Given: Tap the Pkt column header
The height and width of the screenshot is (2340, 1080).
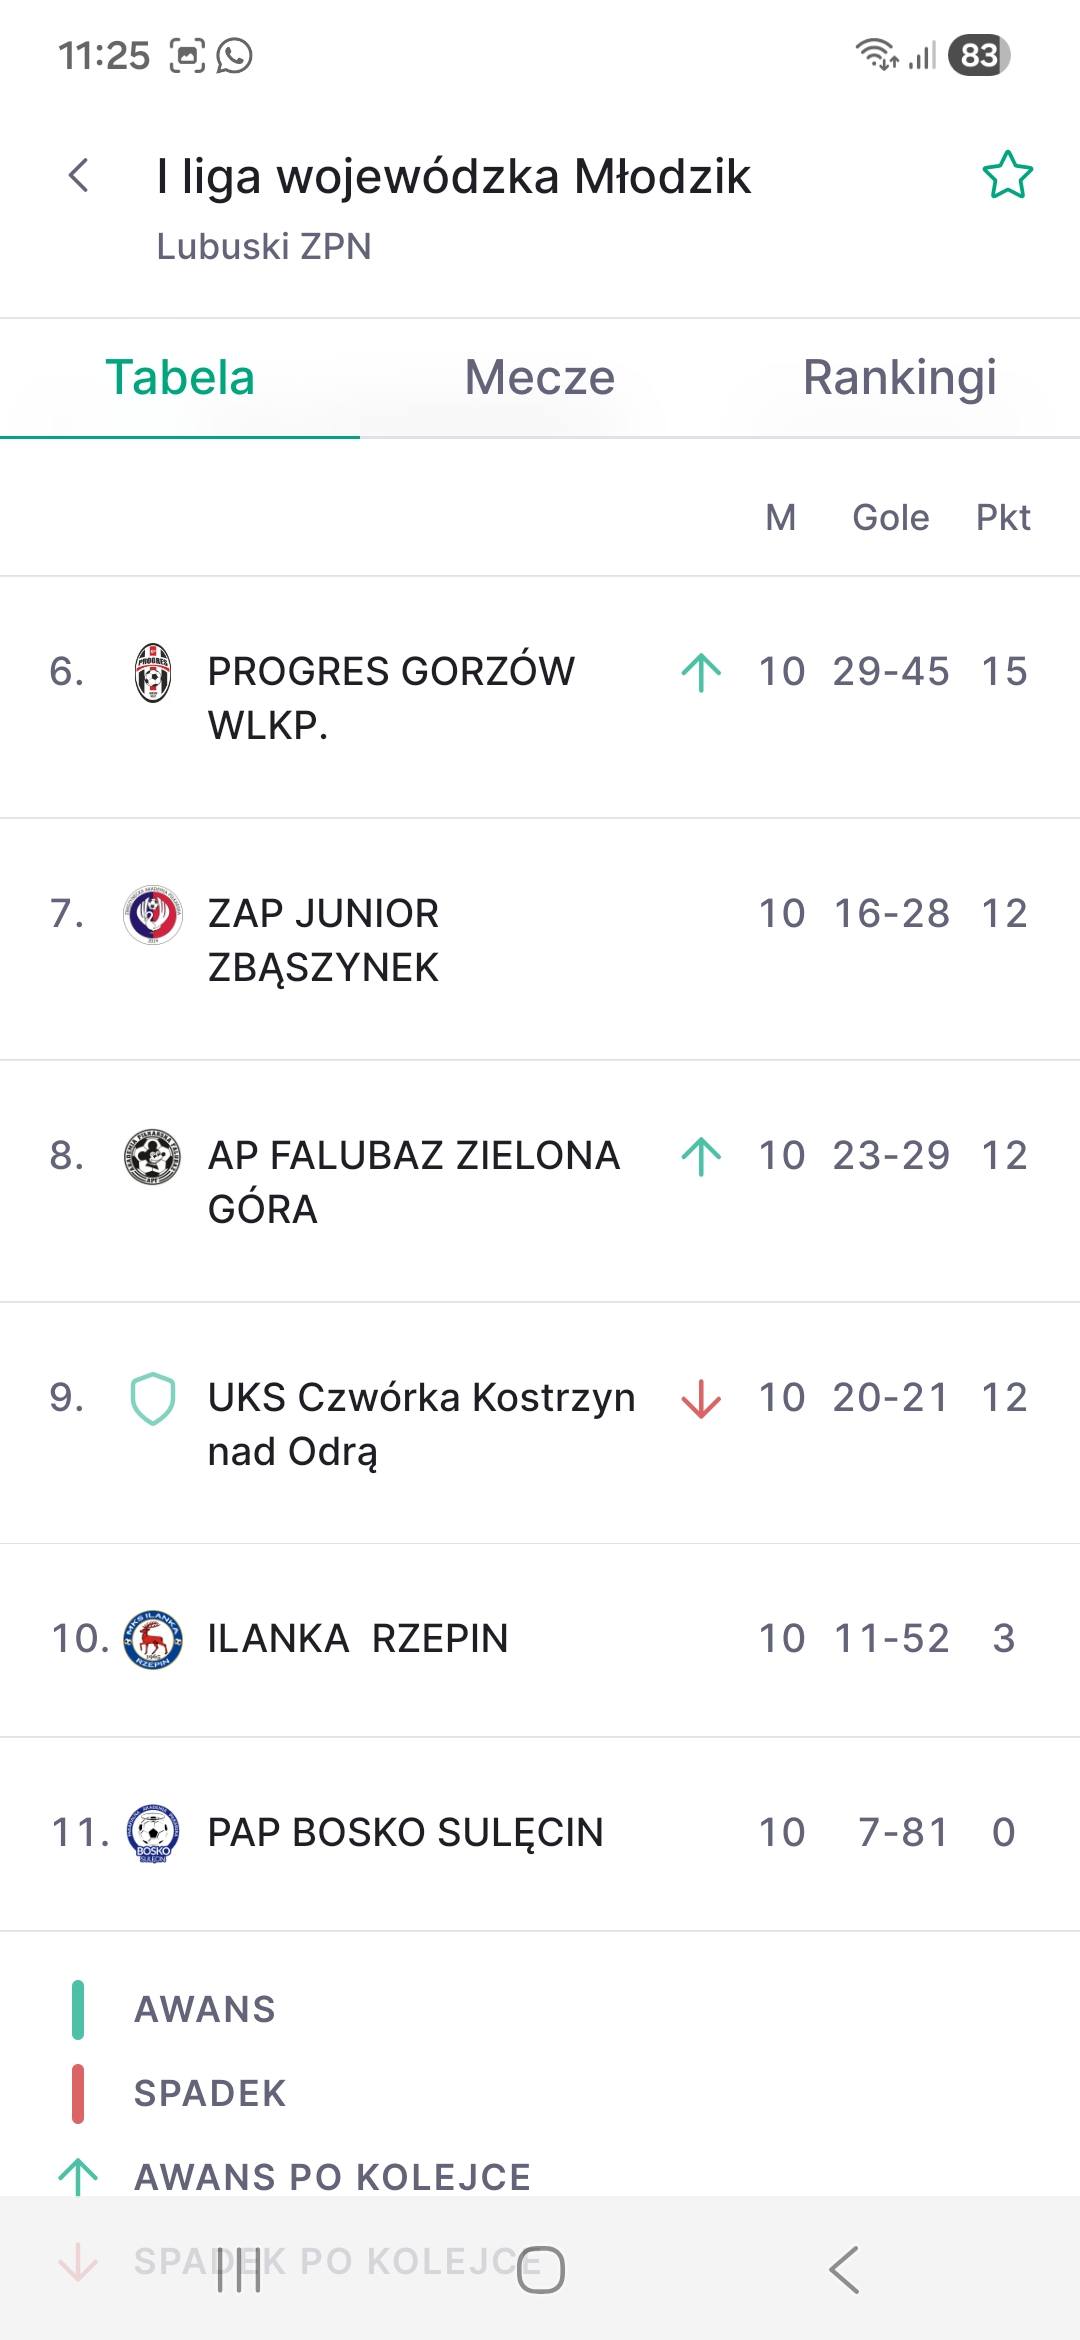Looking at the screenshot, I should click(x=1003, y=518).
